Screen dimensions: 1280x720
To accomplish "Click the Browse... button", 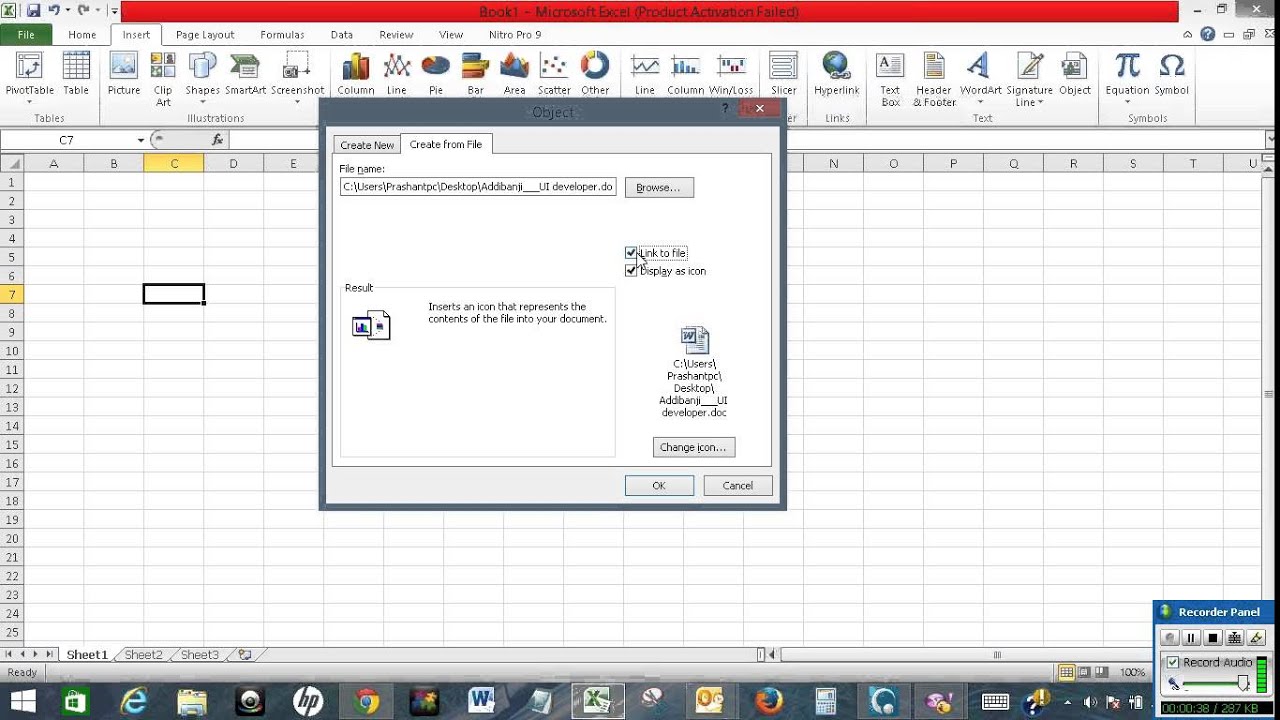I will 659,187.
